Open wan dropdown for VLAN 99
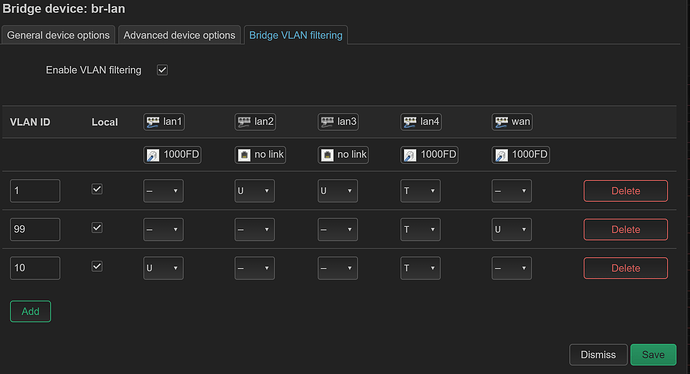The height and width of the screenshot is (374, 690). tap(511, 230)
